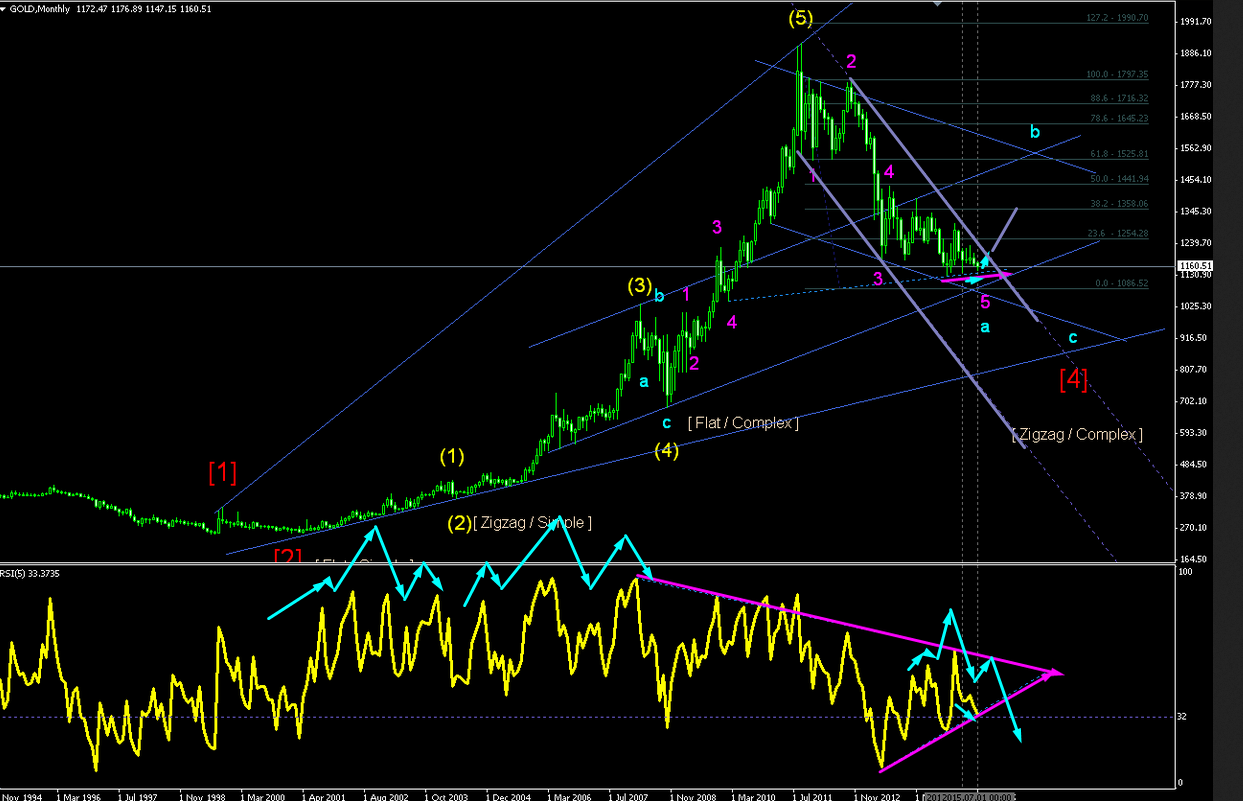Screen dimensions: 1243x801
Task: Click the yellow (1) wave label
Action: coord(452,457)
